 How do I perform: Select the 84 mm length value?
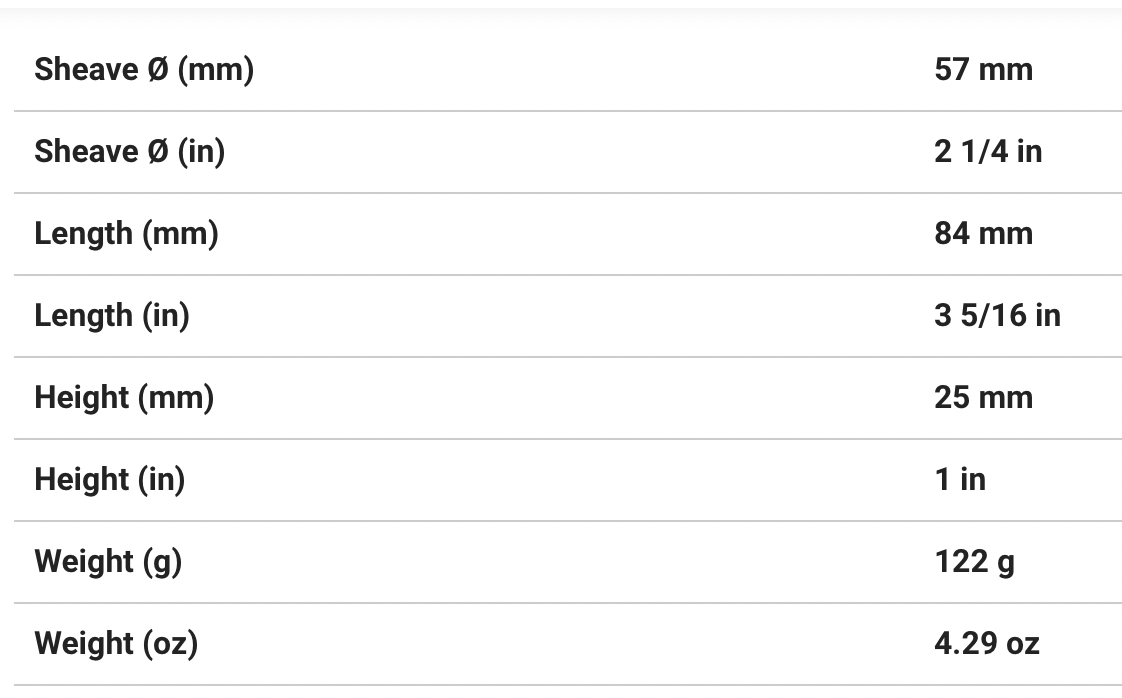(x=983, y=234)
